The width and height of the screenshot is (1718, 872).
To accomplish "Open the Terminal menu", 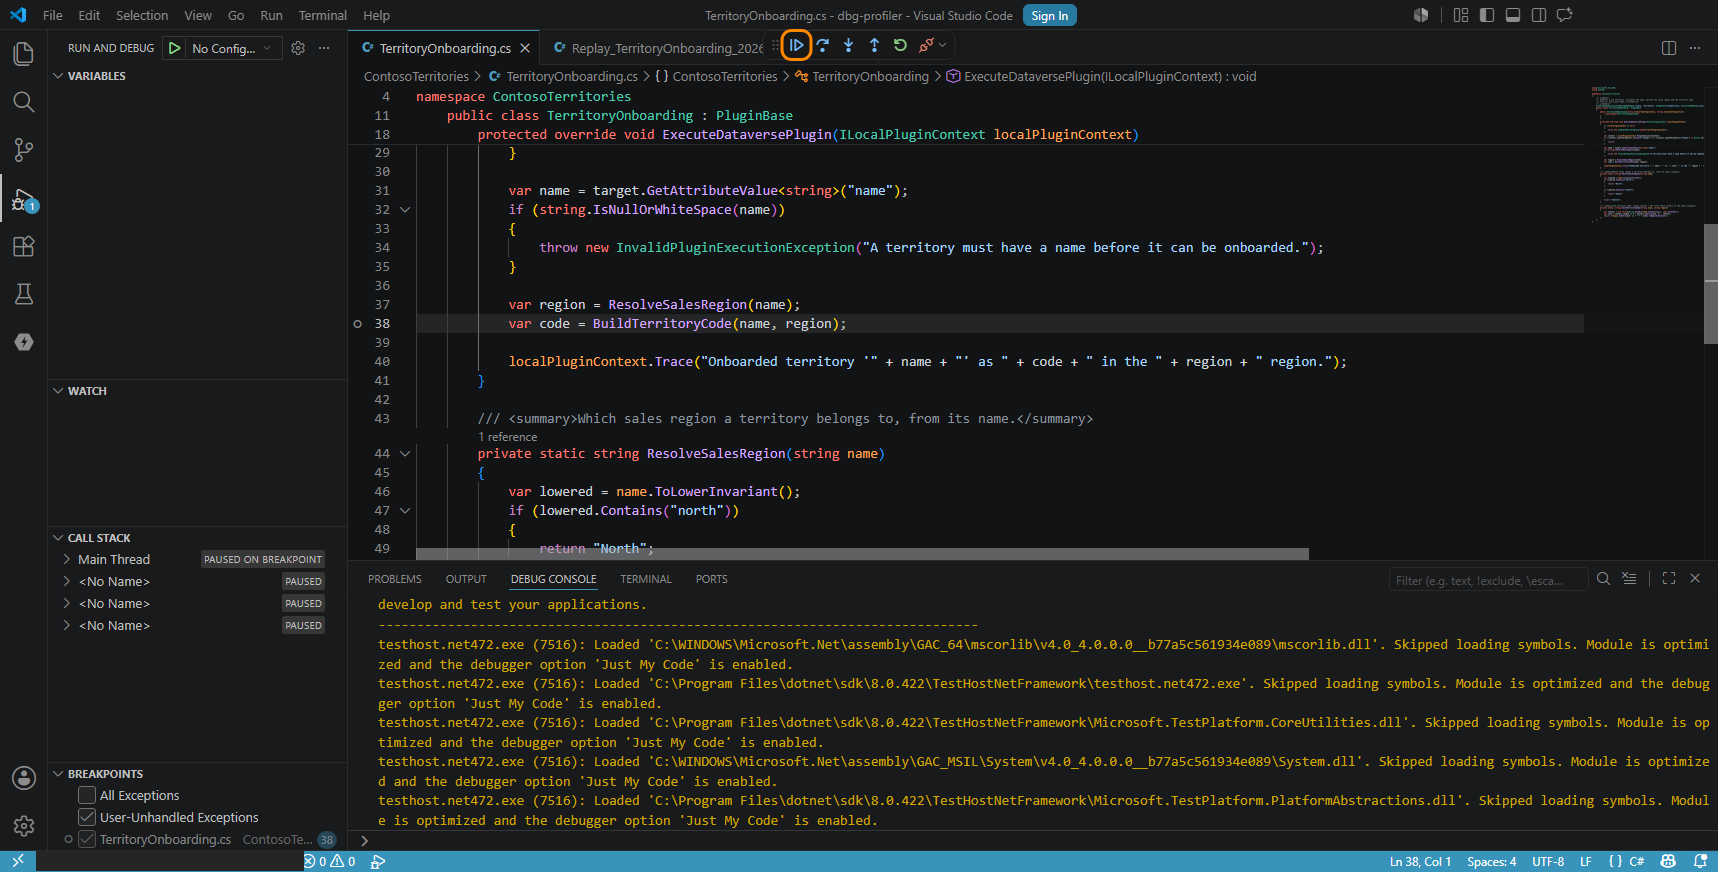I will (x=323, y=15).
